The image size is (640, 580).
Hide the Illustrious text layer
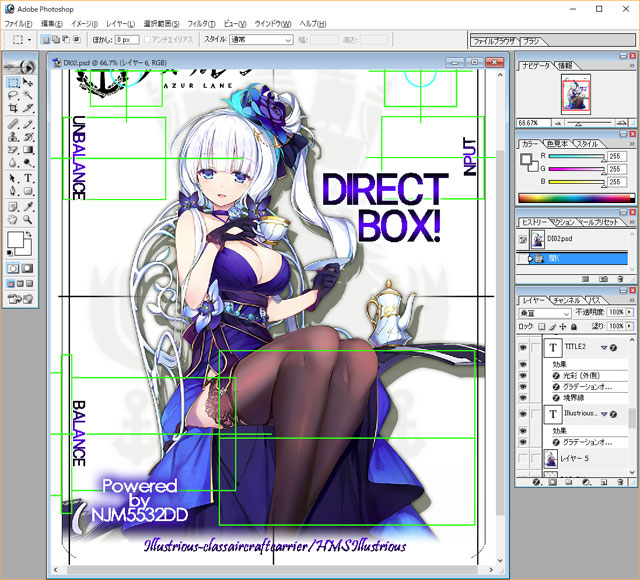[523, 414]
